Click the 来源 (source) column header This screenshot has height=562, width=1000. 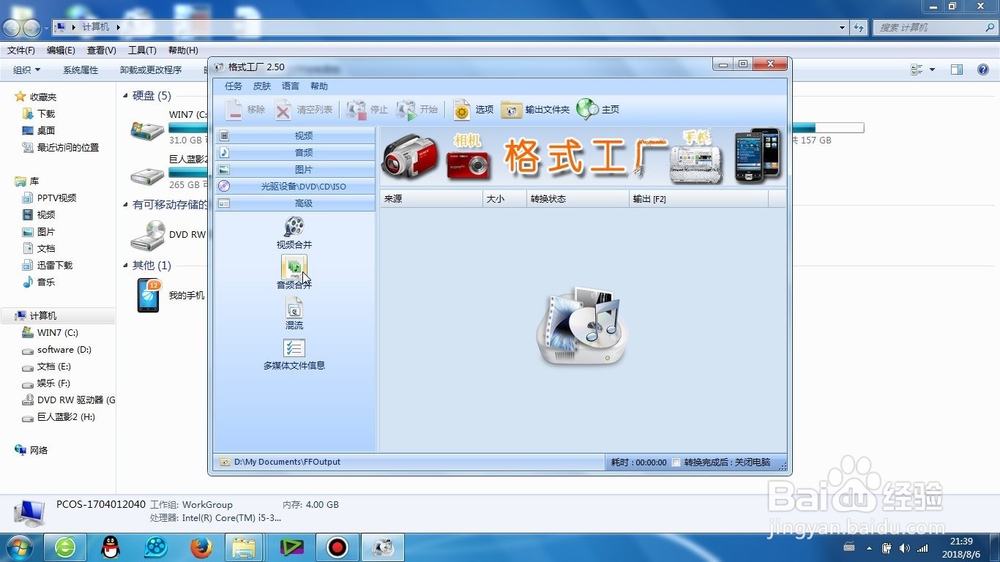point(431,199)
